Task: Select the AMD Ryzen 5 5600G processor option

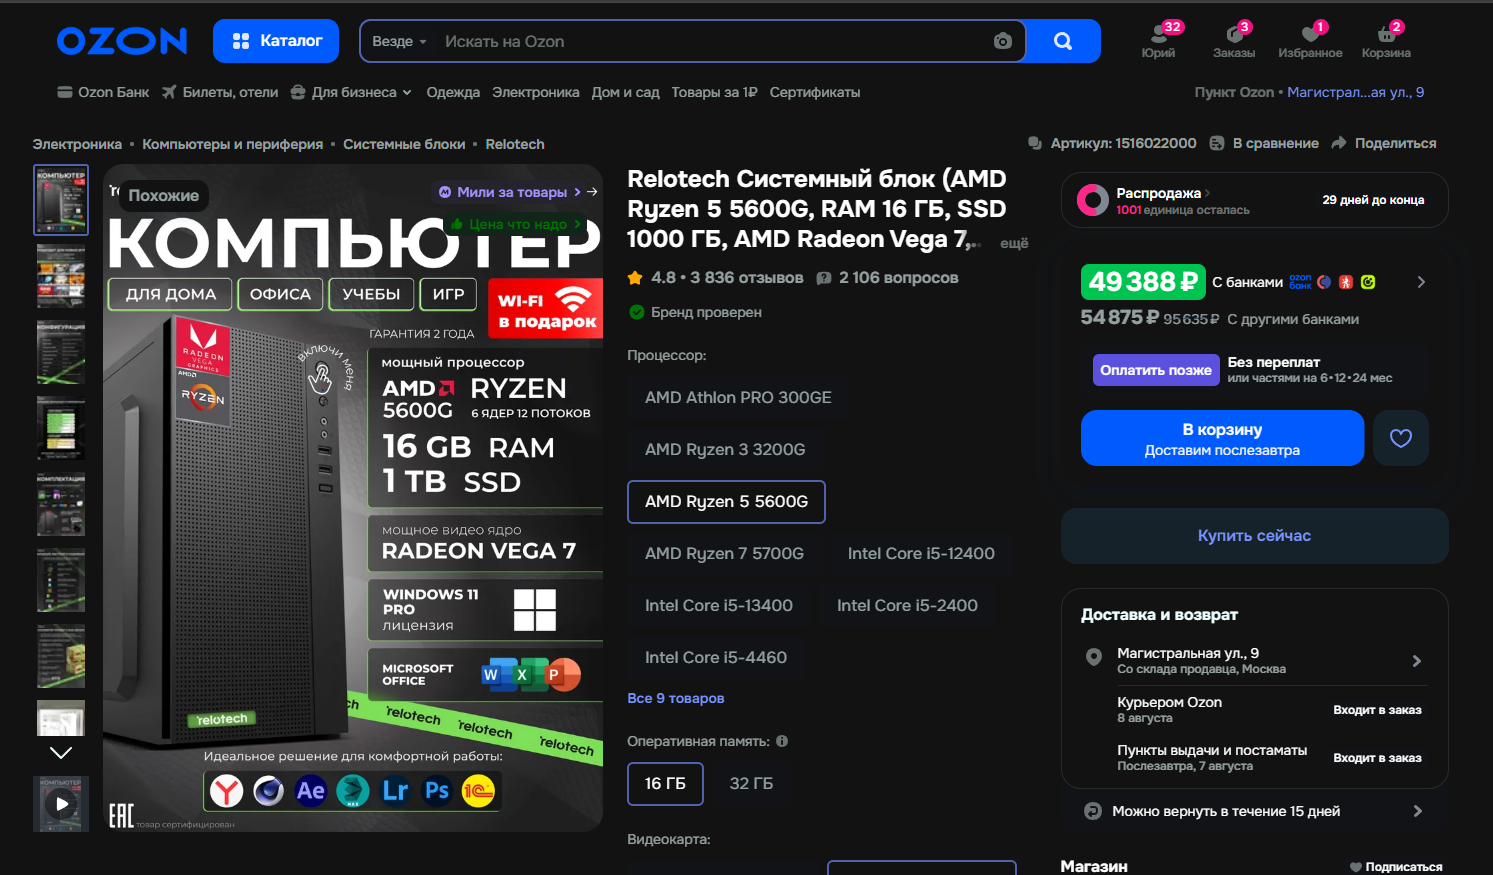Action: click(726, 501)
